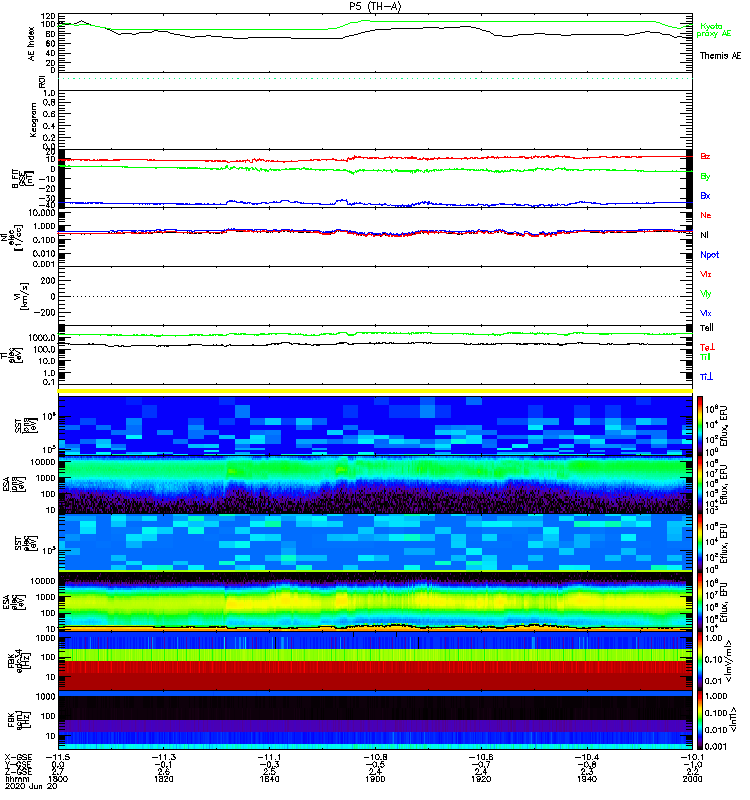Click the X-GSE value "-11.3"
Viewport: 750px width, 800px height.
coord(164,758)
